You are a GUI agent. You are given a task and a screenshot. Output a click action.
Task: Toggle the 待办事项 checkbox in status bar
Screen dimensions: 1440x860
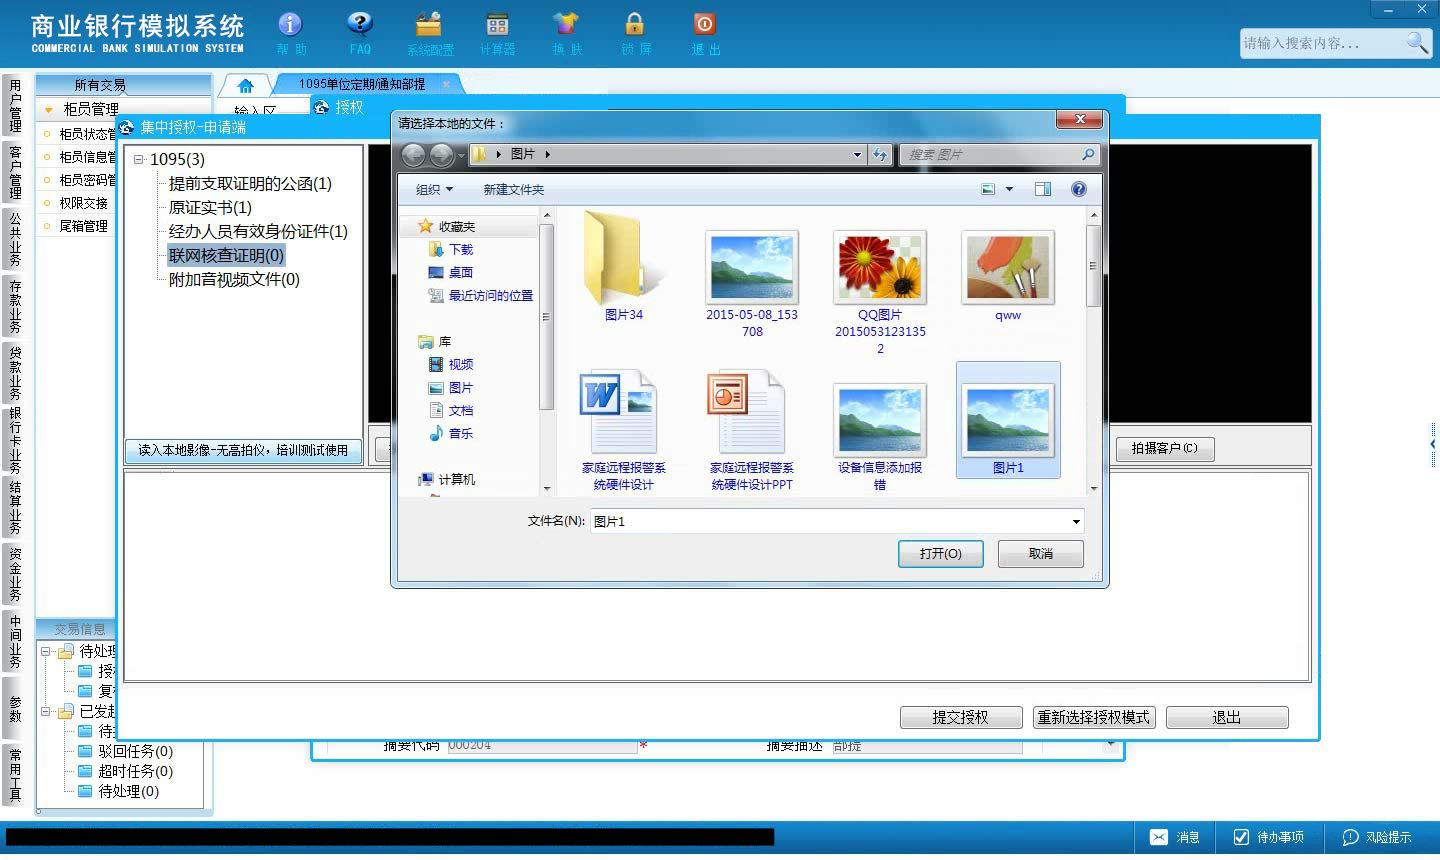coord(1241,837)
